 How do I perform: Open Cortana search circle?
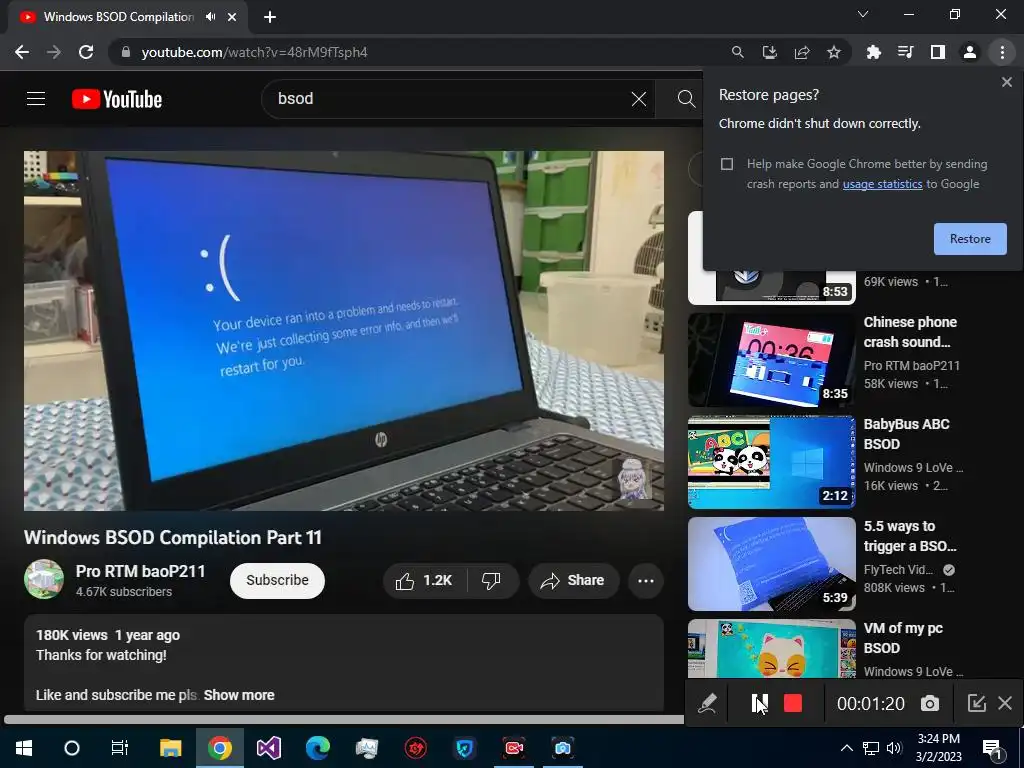pyautogui.click(x=72, y=748)
